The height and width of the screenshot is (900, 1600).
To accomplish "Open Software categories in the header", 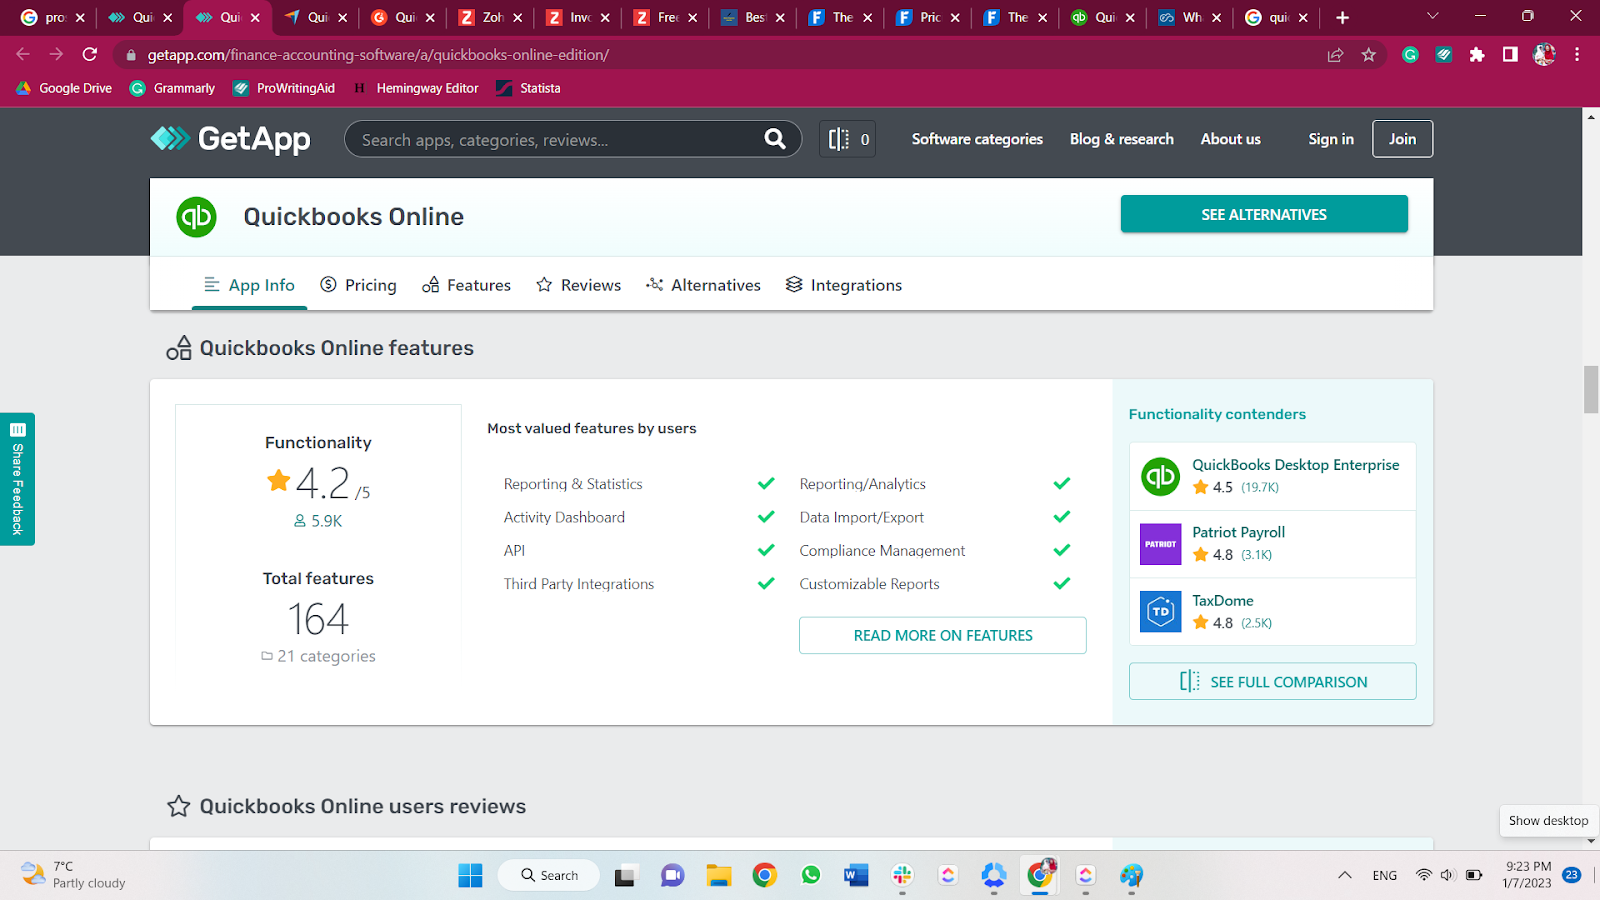I will pos(977,139).
